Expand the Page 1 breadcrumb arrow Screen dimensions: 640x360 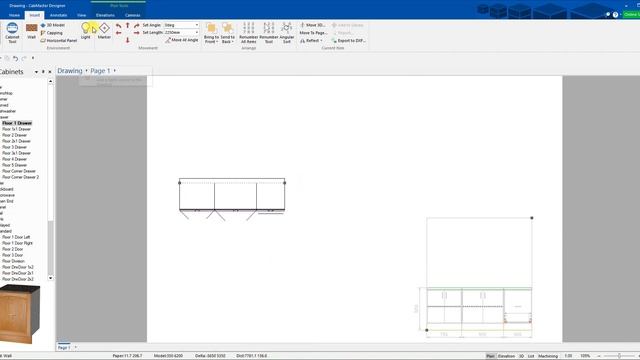pyautogui.click(x=115, y=71)
